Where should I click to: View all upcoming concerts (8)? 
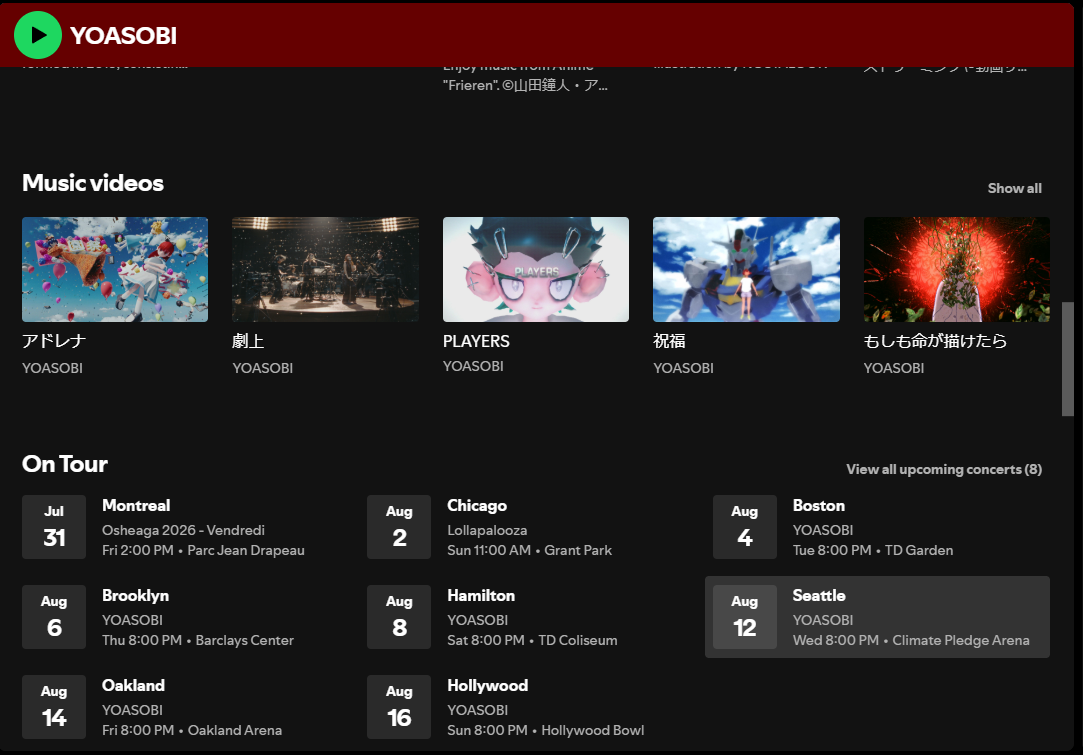point(943,469)
